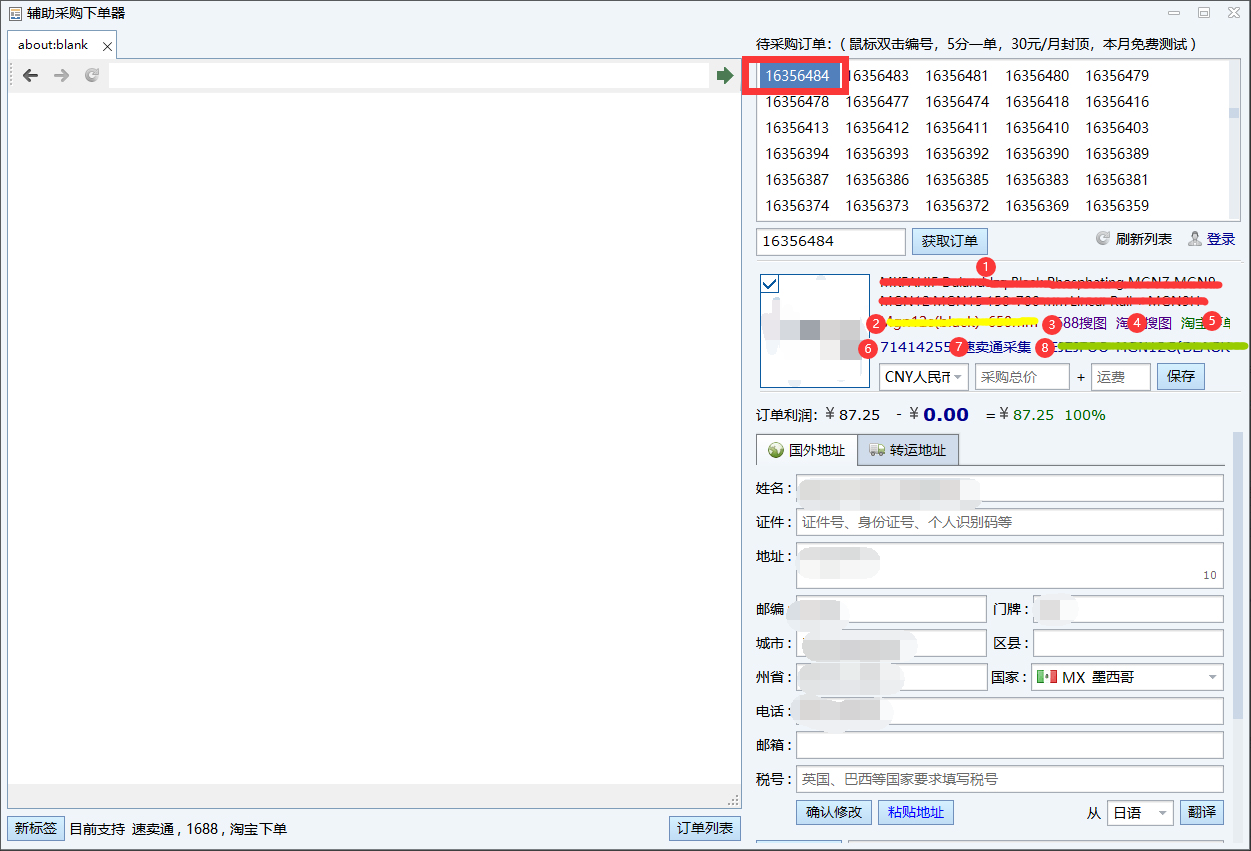Click the order list vertical scrollbar
Image resolution: width=1251 pixels, height=851 pixels.
(x=1234, y=140)
